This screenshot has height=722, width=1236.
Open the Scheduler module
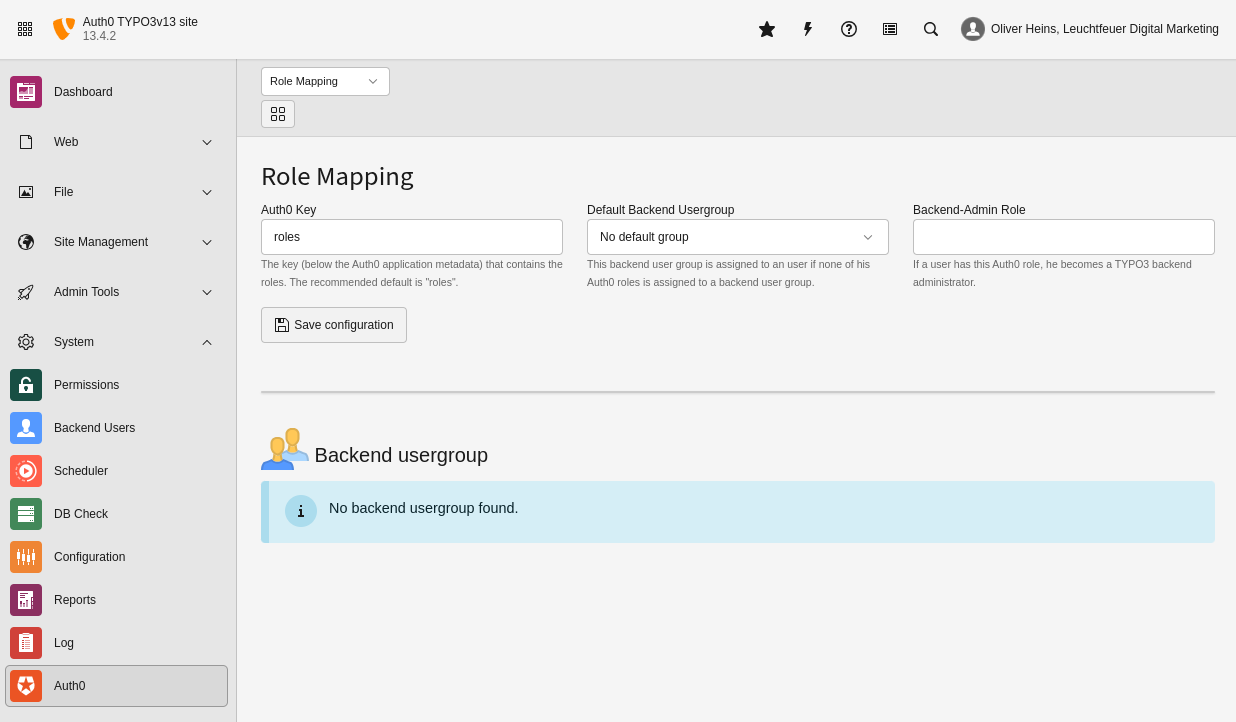click(x=116, y=471)
